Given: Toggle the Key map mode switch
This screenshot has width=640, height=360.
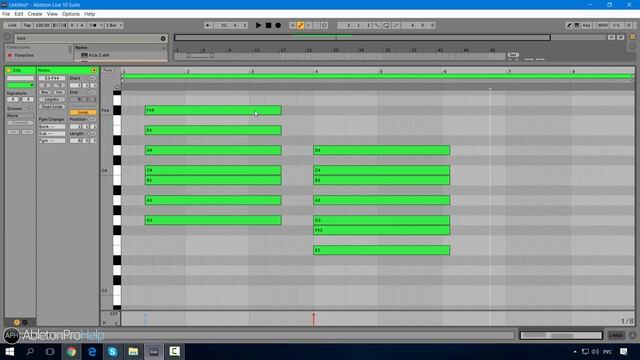Looking at the screenshot, I should coord(587,25).
